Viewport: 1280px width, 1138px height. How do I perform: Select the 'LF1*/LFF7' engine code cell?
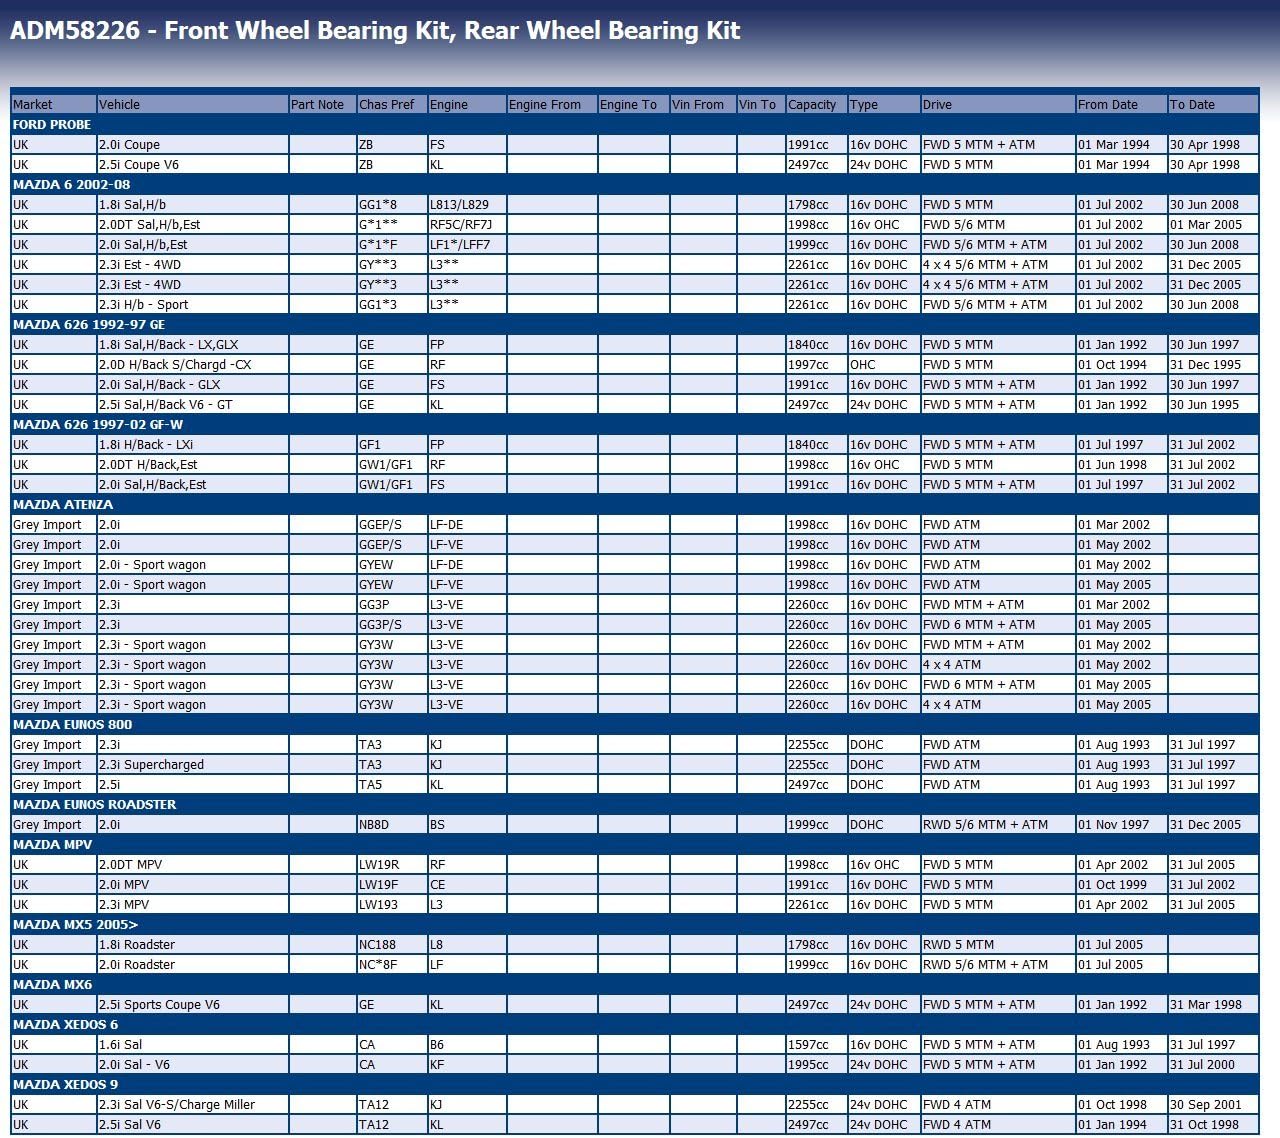click(466, 244)
